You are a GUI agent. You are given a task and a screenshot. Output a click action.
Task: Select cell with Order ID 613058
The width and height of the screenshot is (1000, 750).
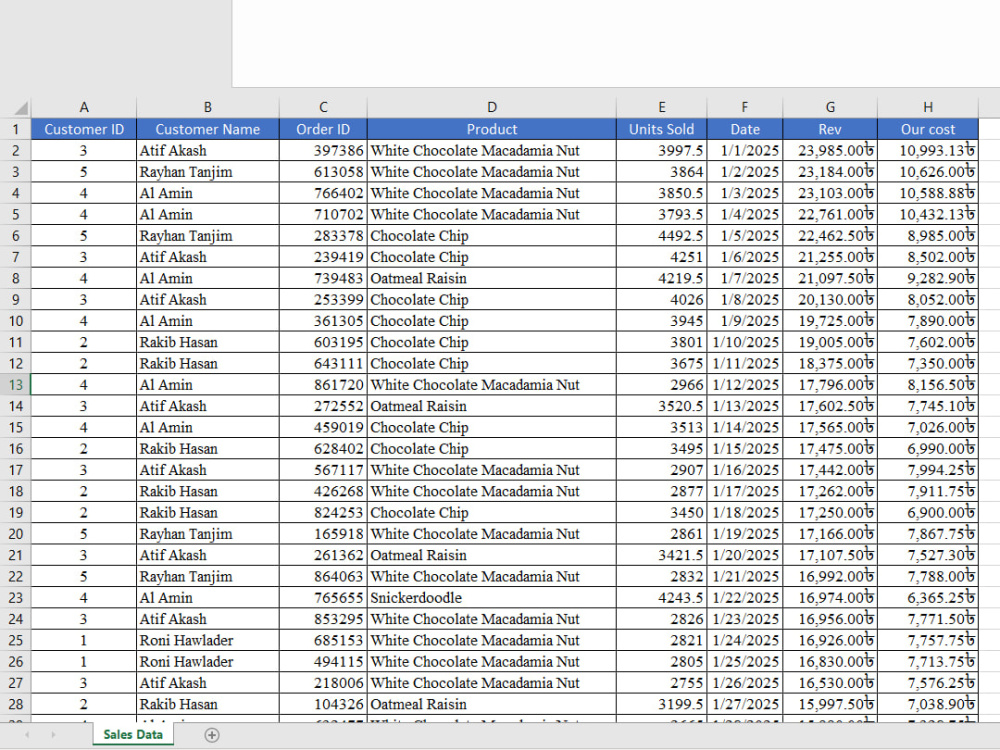tap(323, 172)
